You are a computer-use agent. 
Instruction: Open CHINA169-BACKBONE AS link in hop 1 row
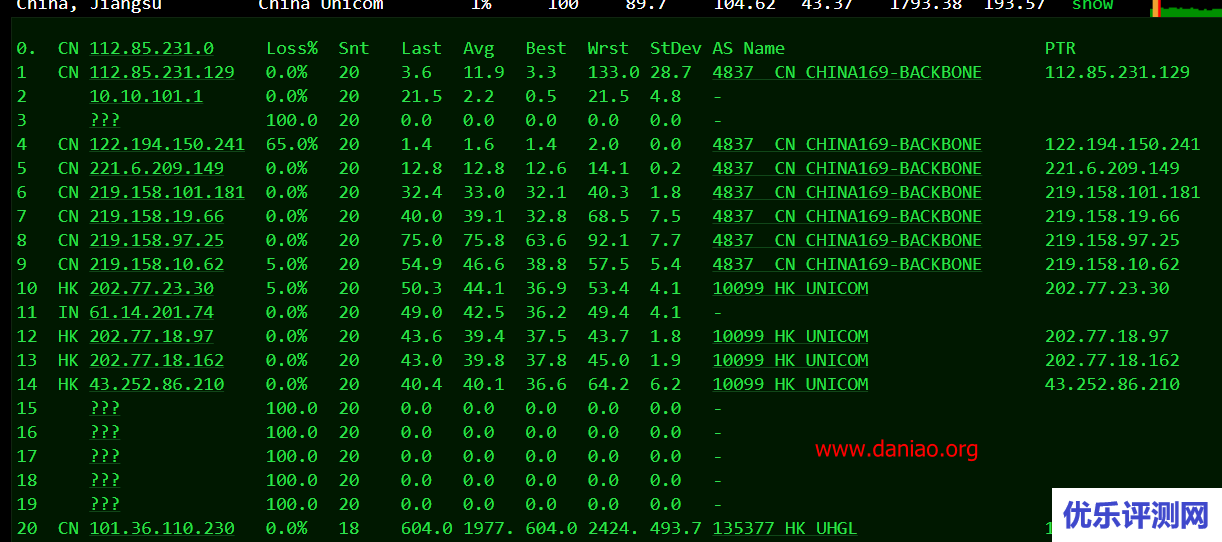847,72
